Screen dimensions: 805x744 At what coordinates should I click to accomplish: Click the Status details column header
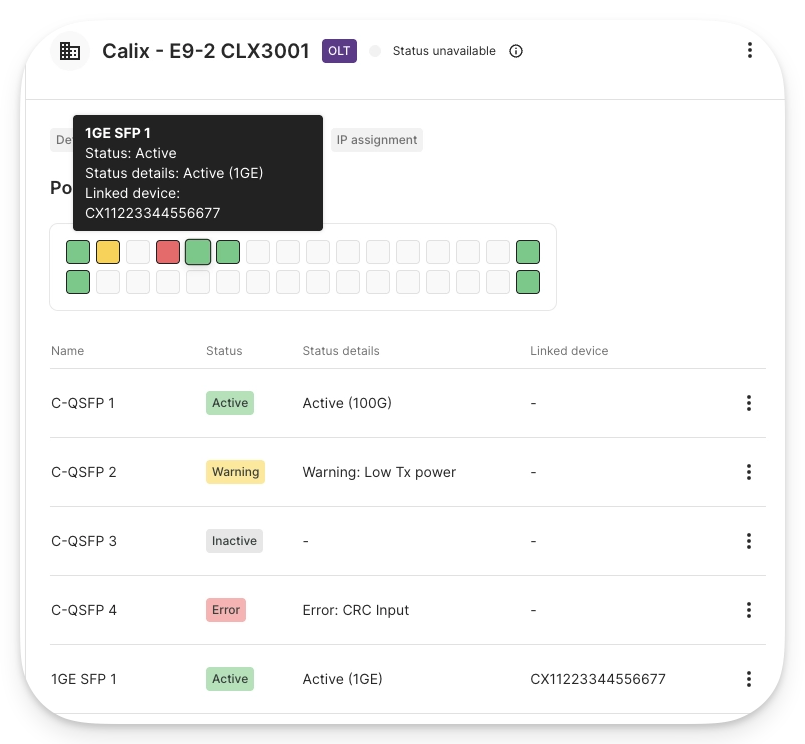point(341,351)
